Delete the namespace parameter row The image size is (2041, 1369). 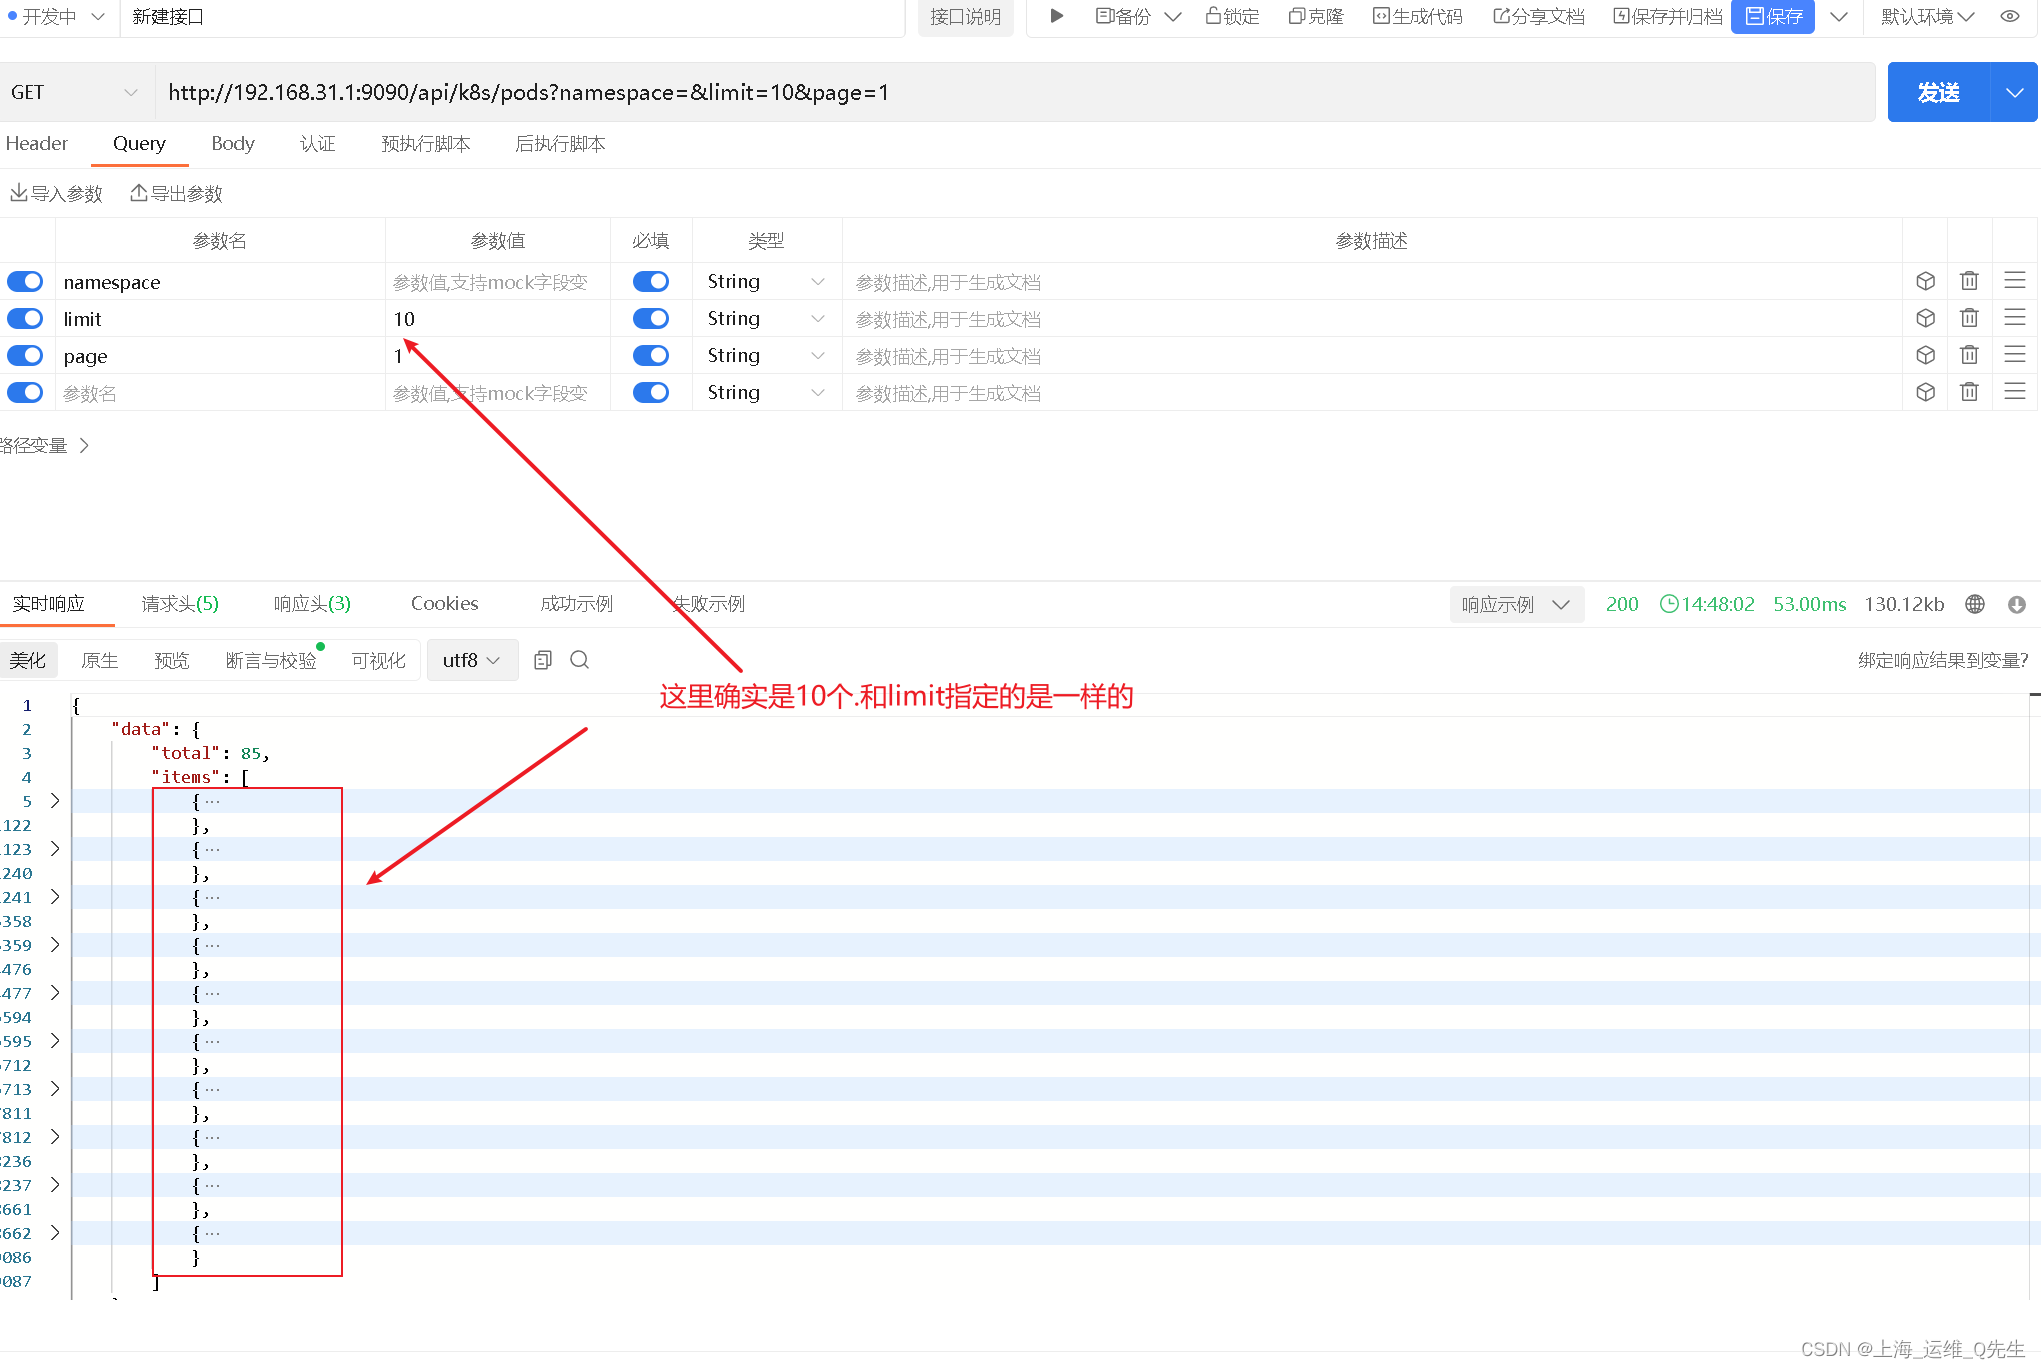[x=1969, y=282]
